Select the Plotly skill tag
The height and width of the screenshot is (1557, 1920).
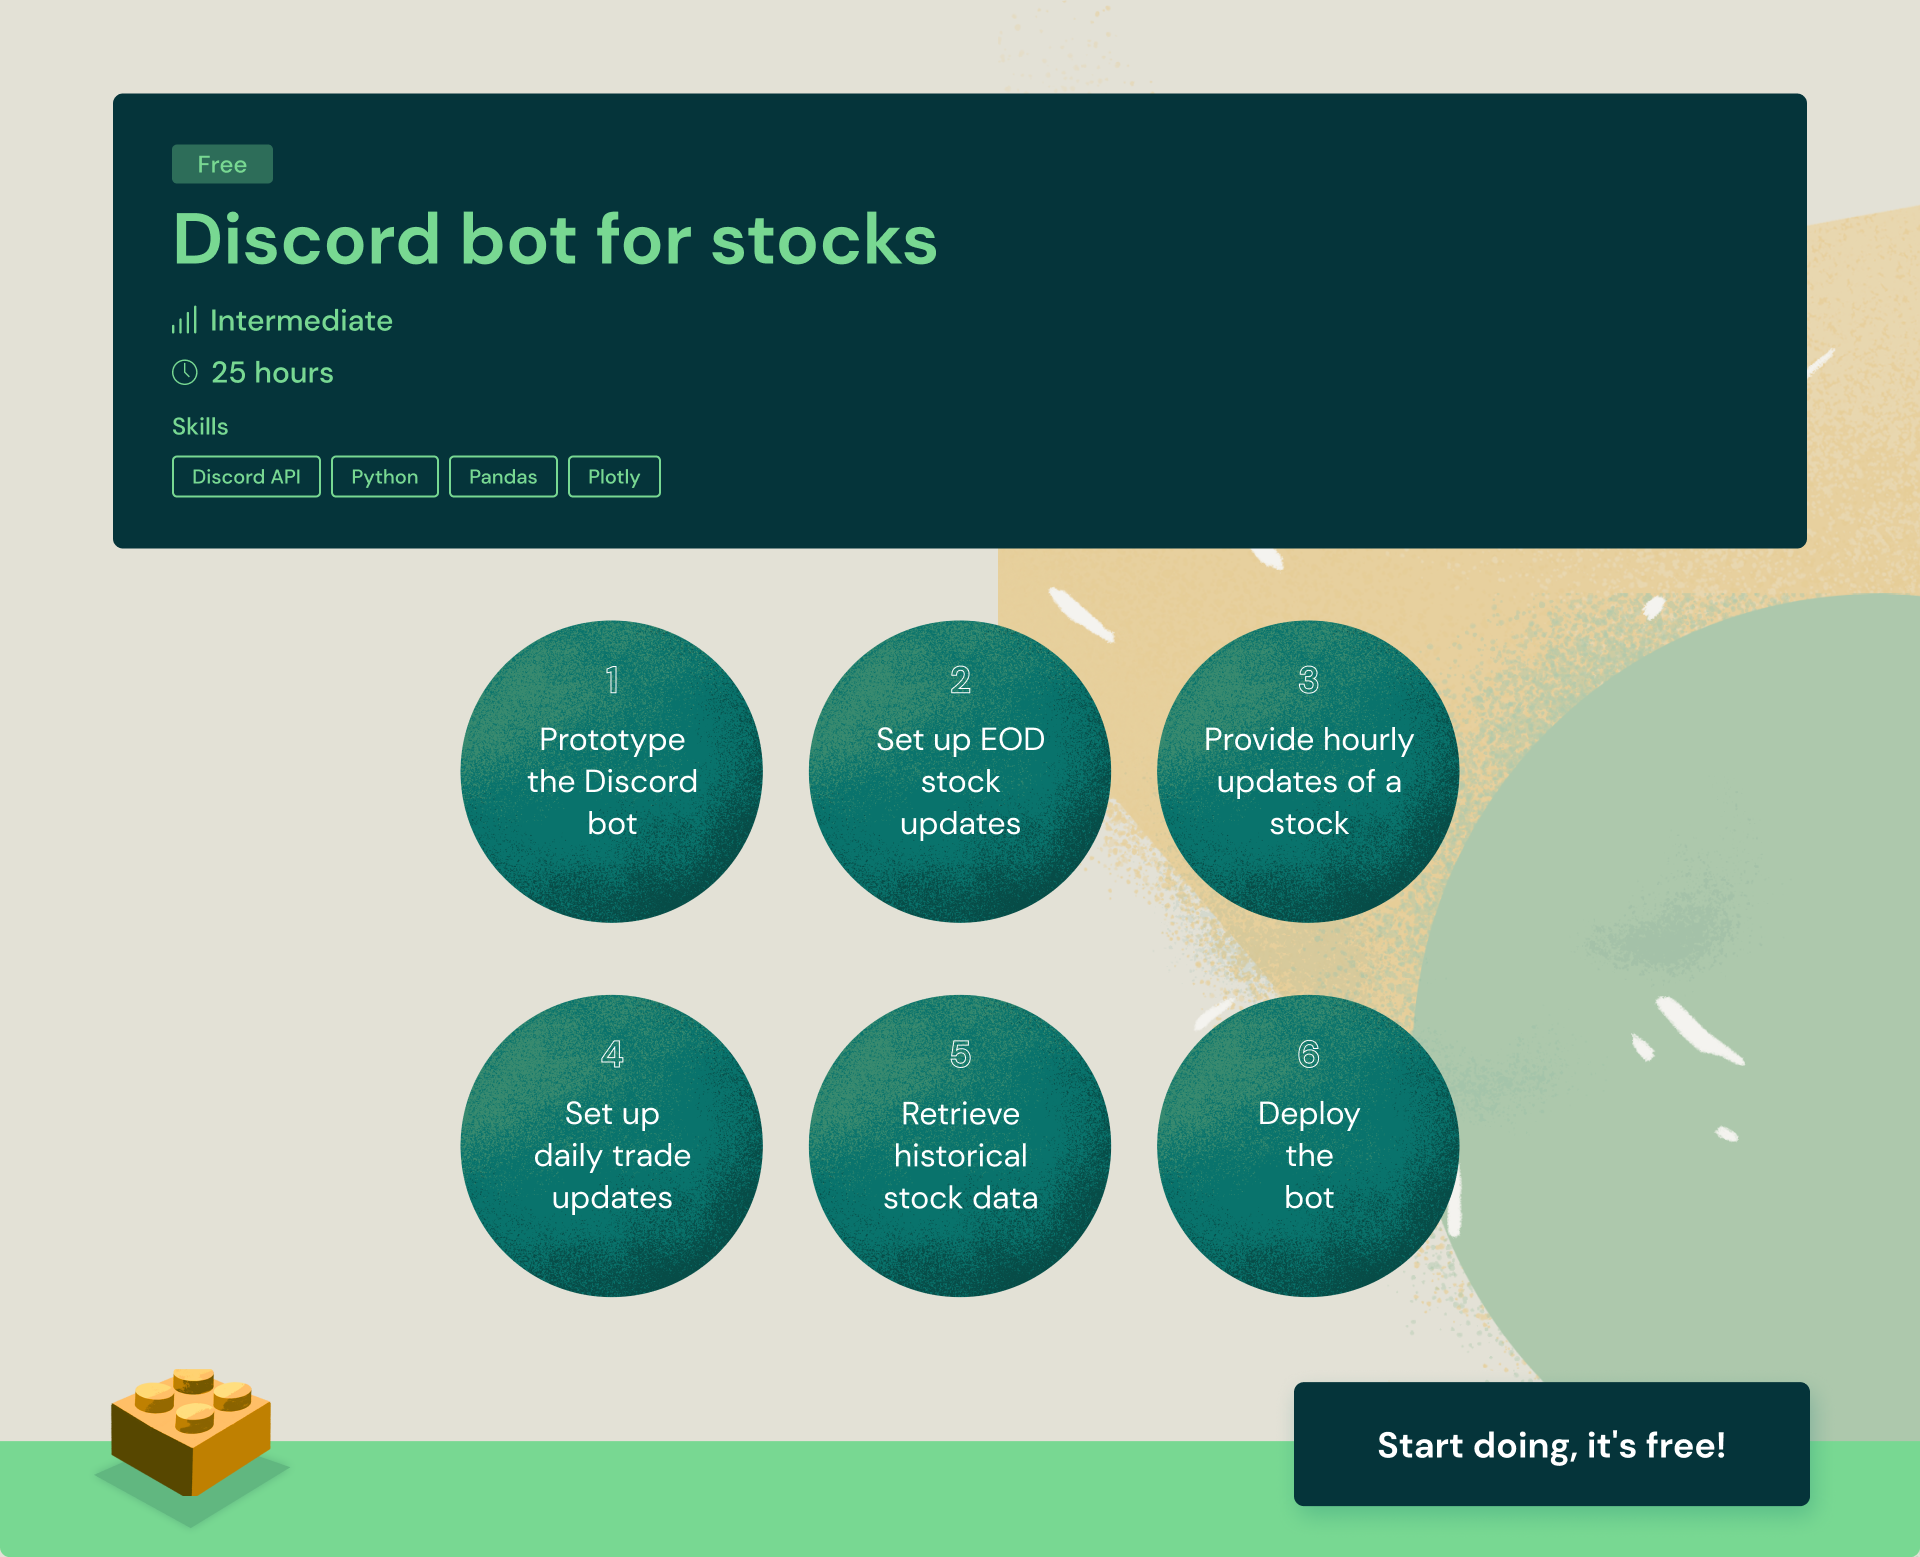[x=614, y=476]
